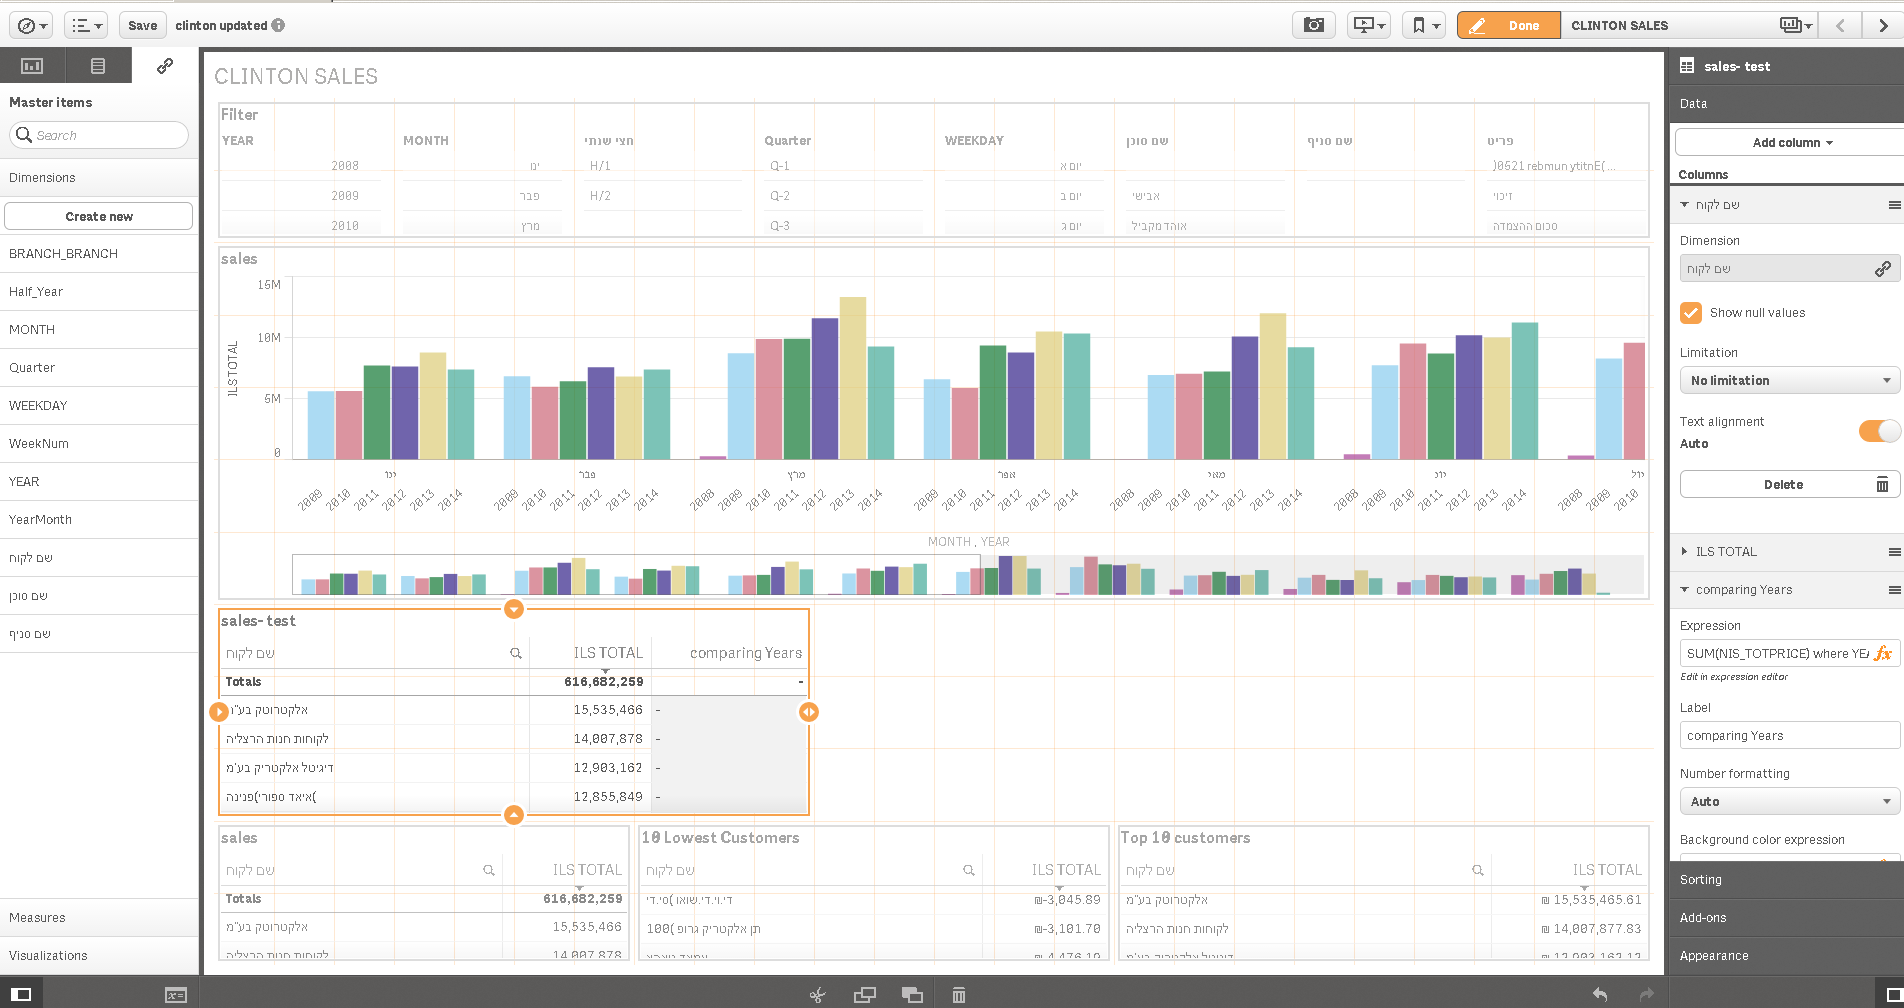Viewport: 1904px width, 1008px height.
Task: Open the Dimensions section
Action: (x=99, y=177)
